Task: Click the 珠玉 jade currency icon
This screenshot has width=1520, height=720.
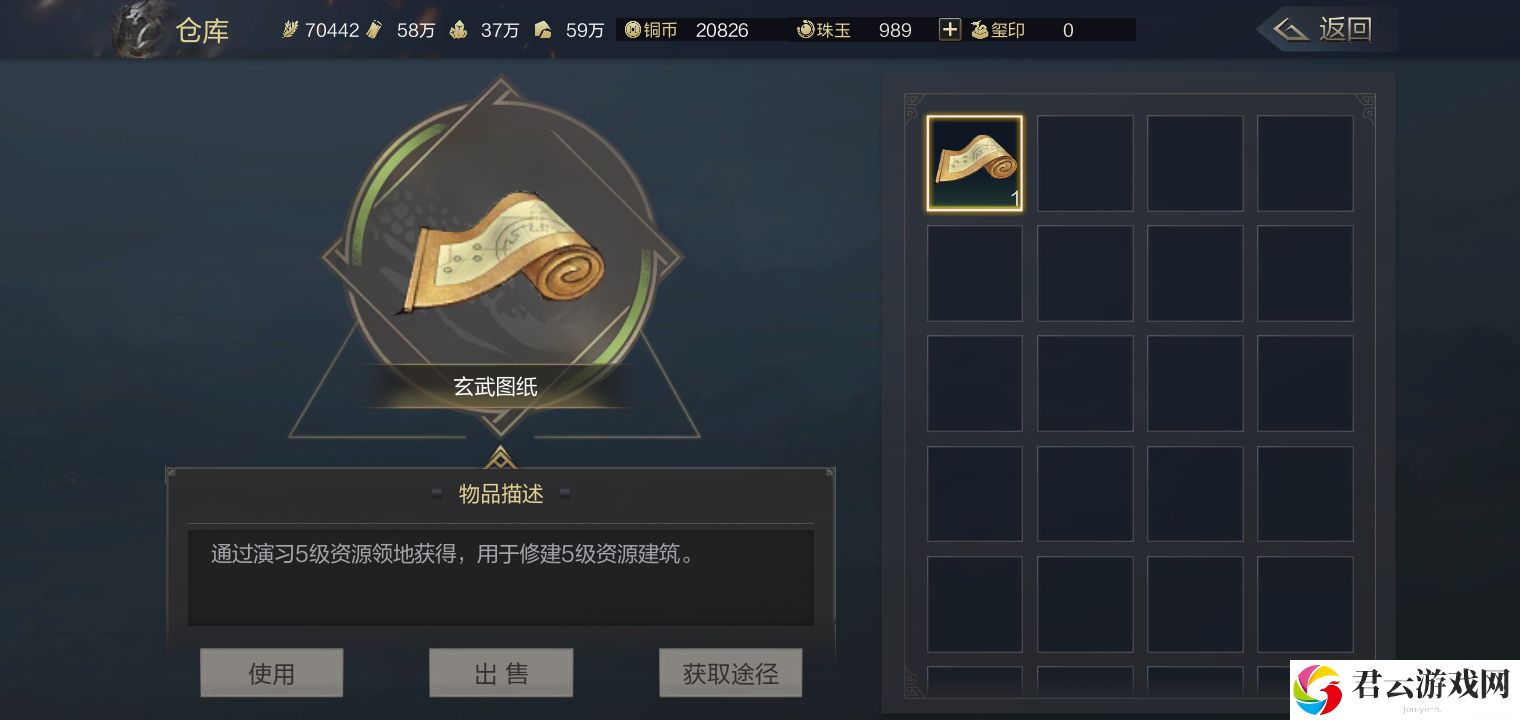Action: (x=805, y=30)
